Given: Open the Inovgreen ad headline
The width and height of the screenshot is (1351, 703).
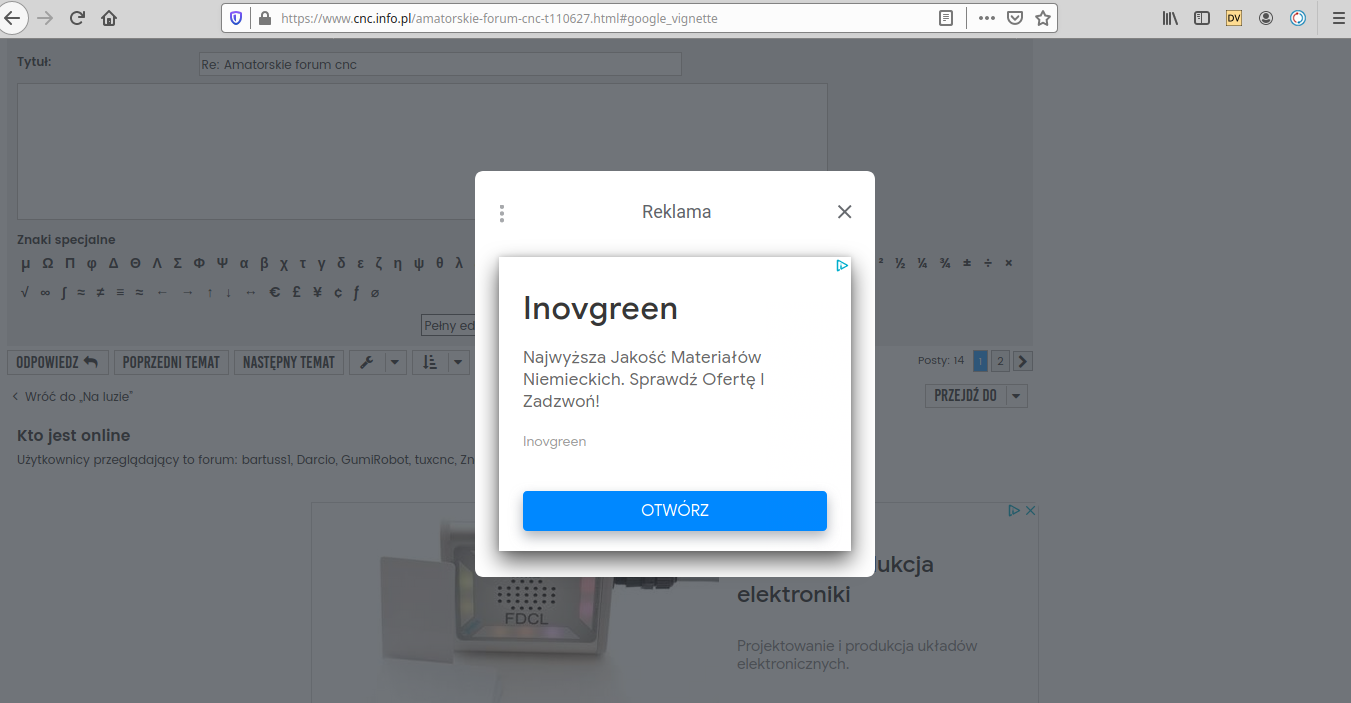Looking at the screenshot, I should click(600, 308).
